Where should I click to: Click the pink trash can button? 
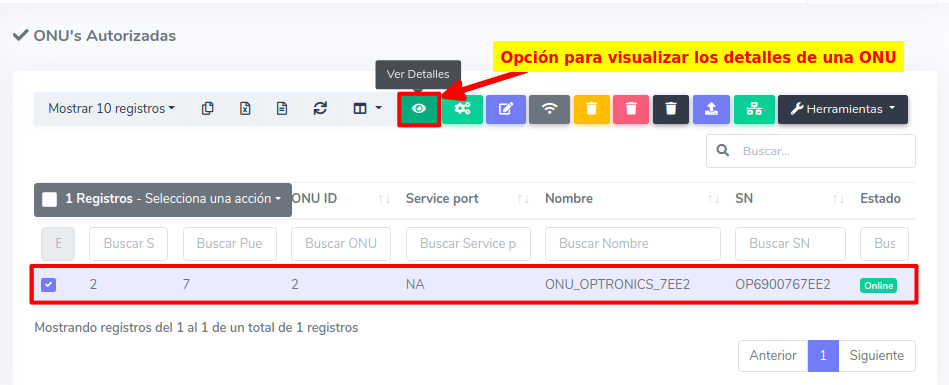coord(631,109)
